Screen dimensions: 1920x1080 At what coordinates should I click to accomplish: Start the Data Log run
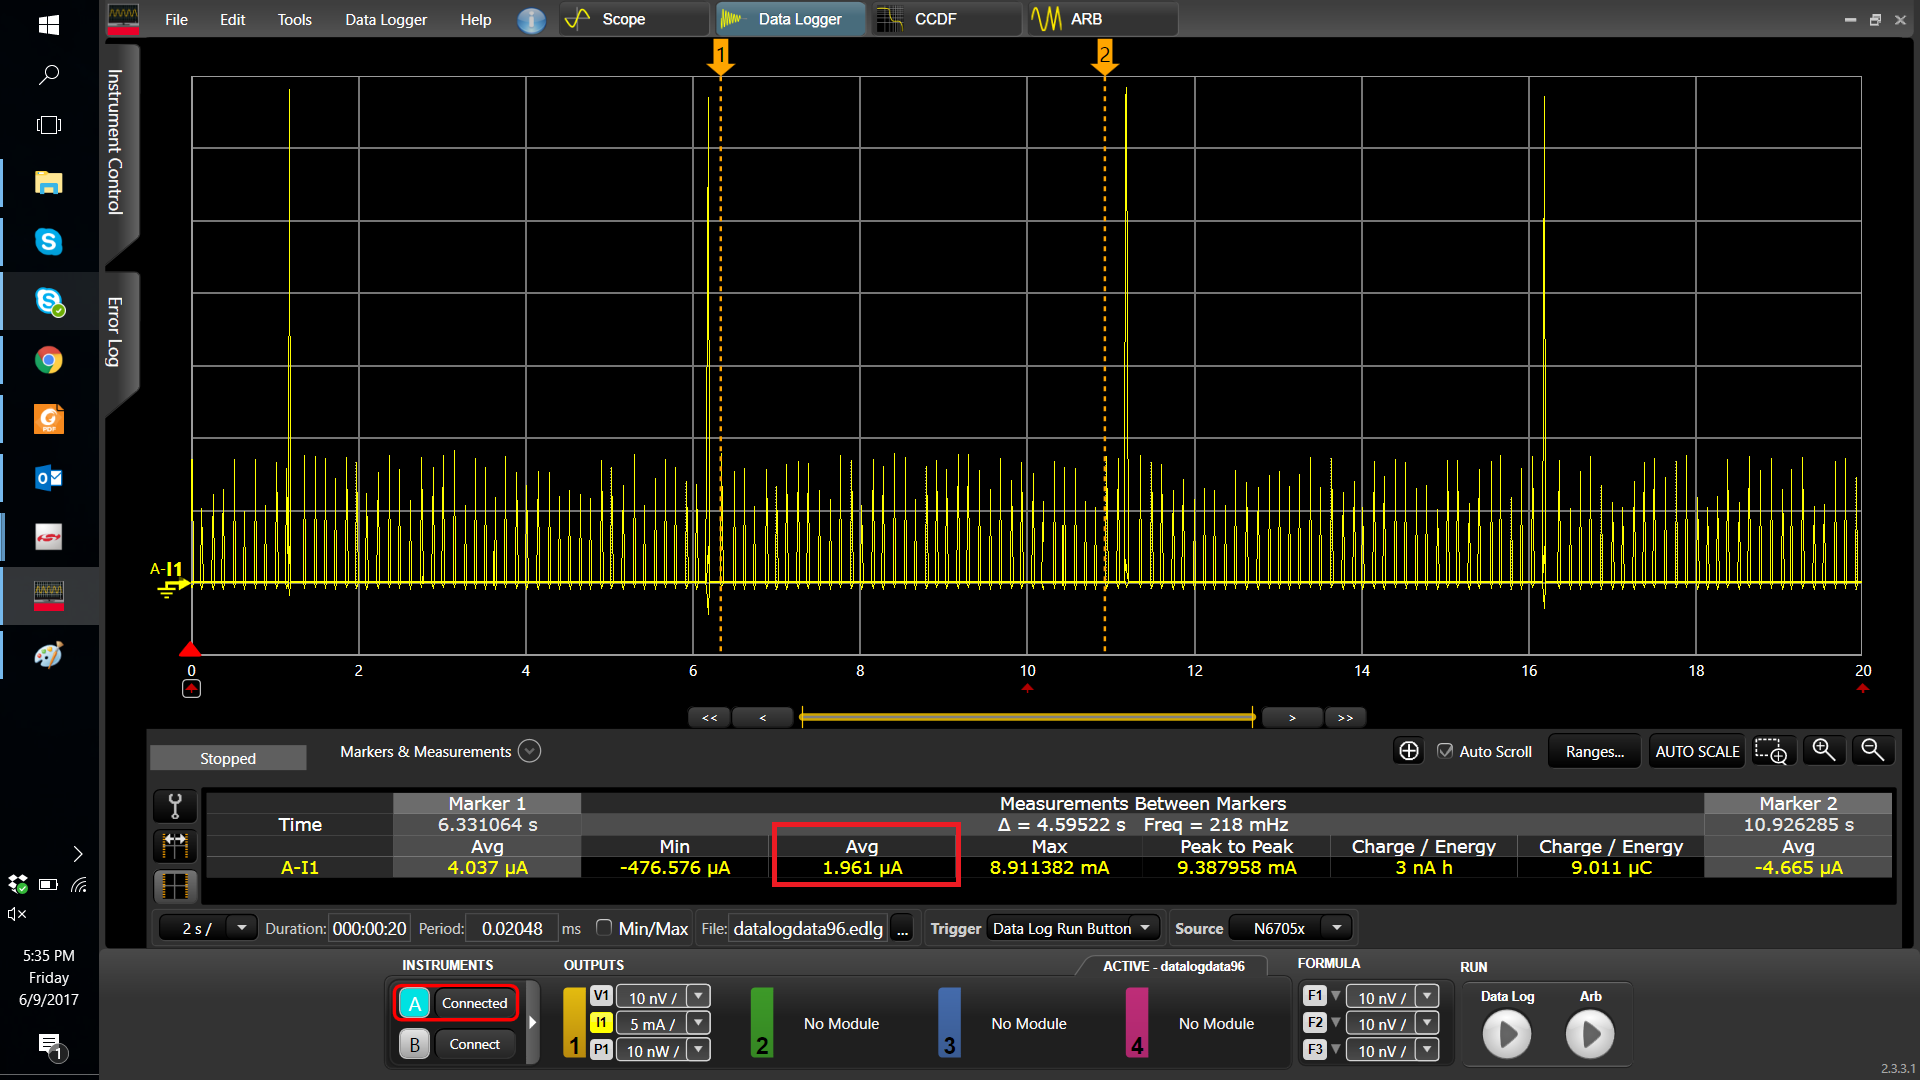pos(1506,1035)
